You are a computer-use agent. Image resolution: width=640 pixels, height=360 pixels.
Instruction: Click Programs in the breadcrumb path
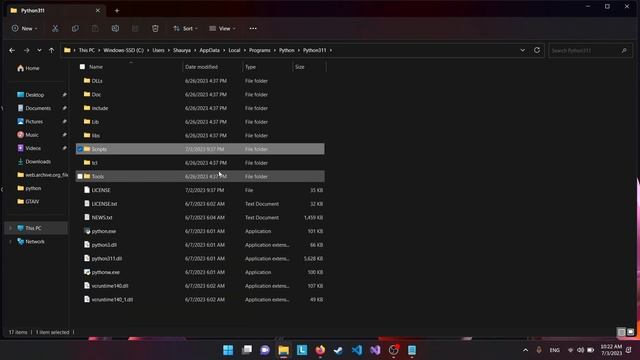coord(260,50)
